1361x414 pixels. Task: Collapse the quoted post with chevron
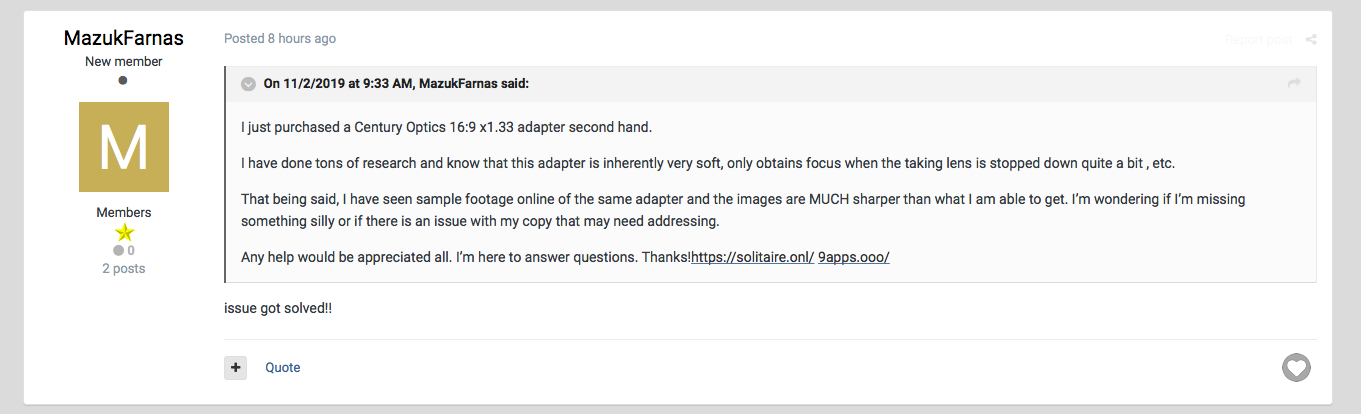pyautogui.click(x=248, y=84)
